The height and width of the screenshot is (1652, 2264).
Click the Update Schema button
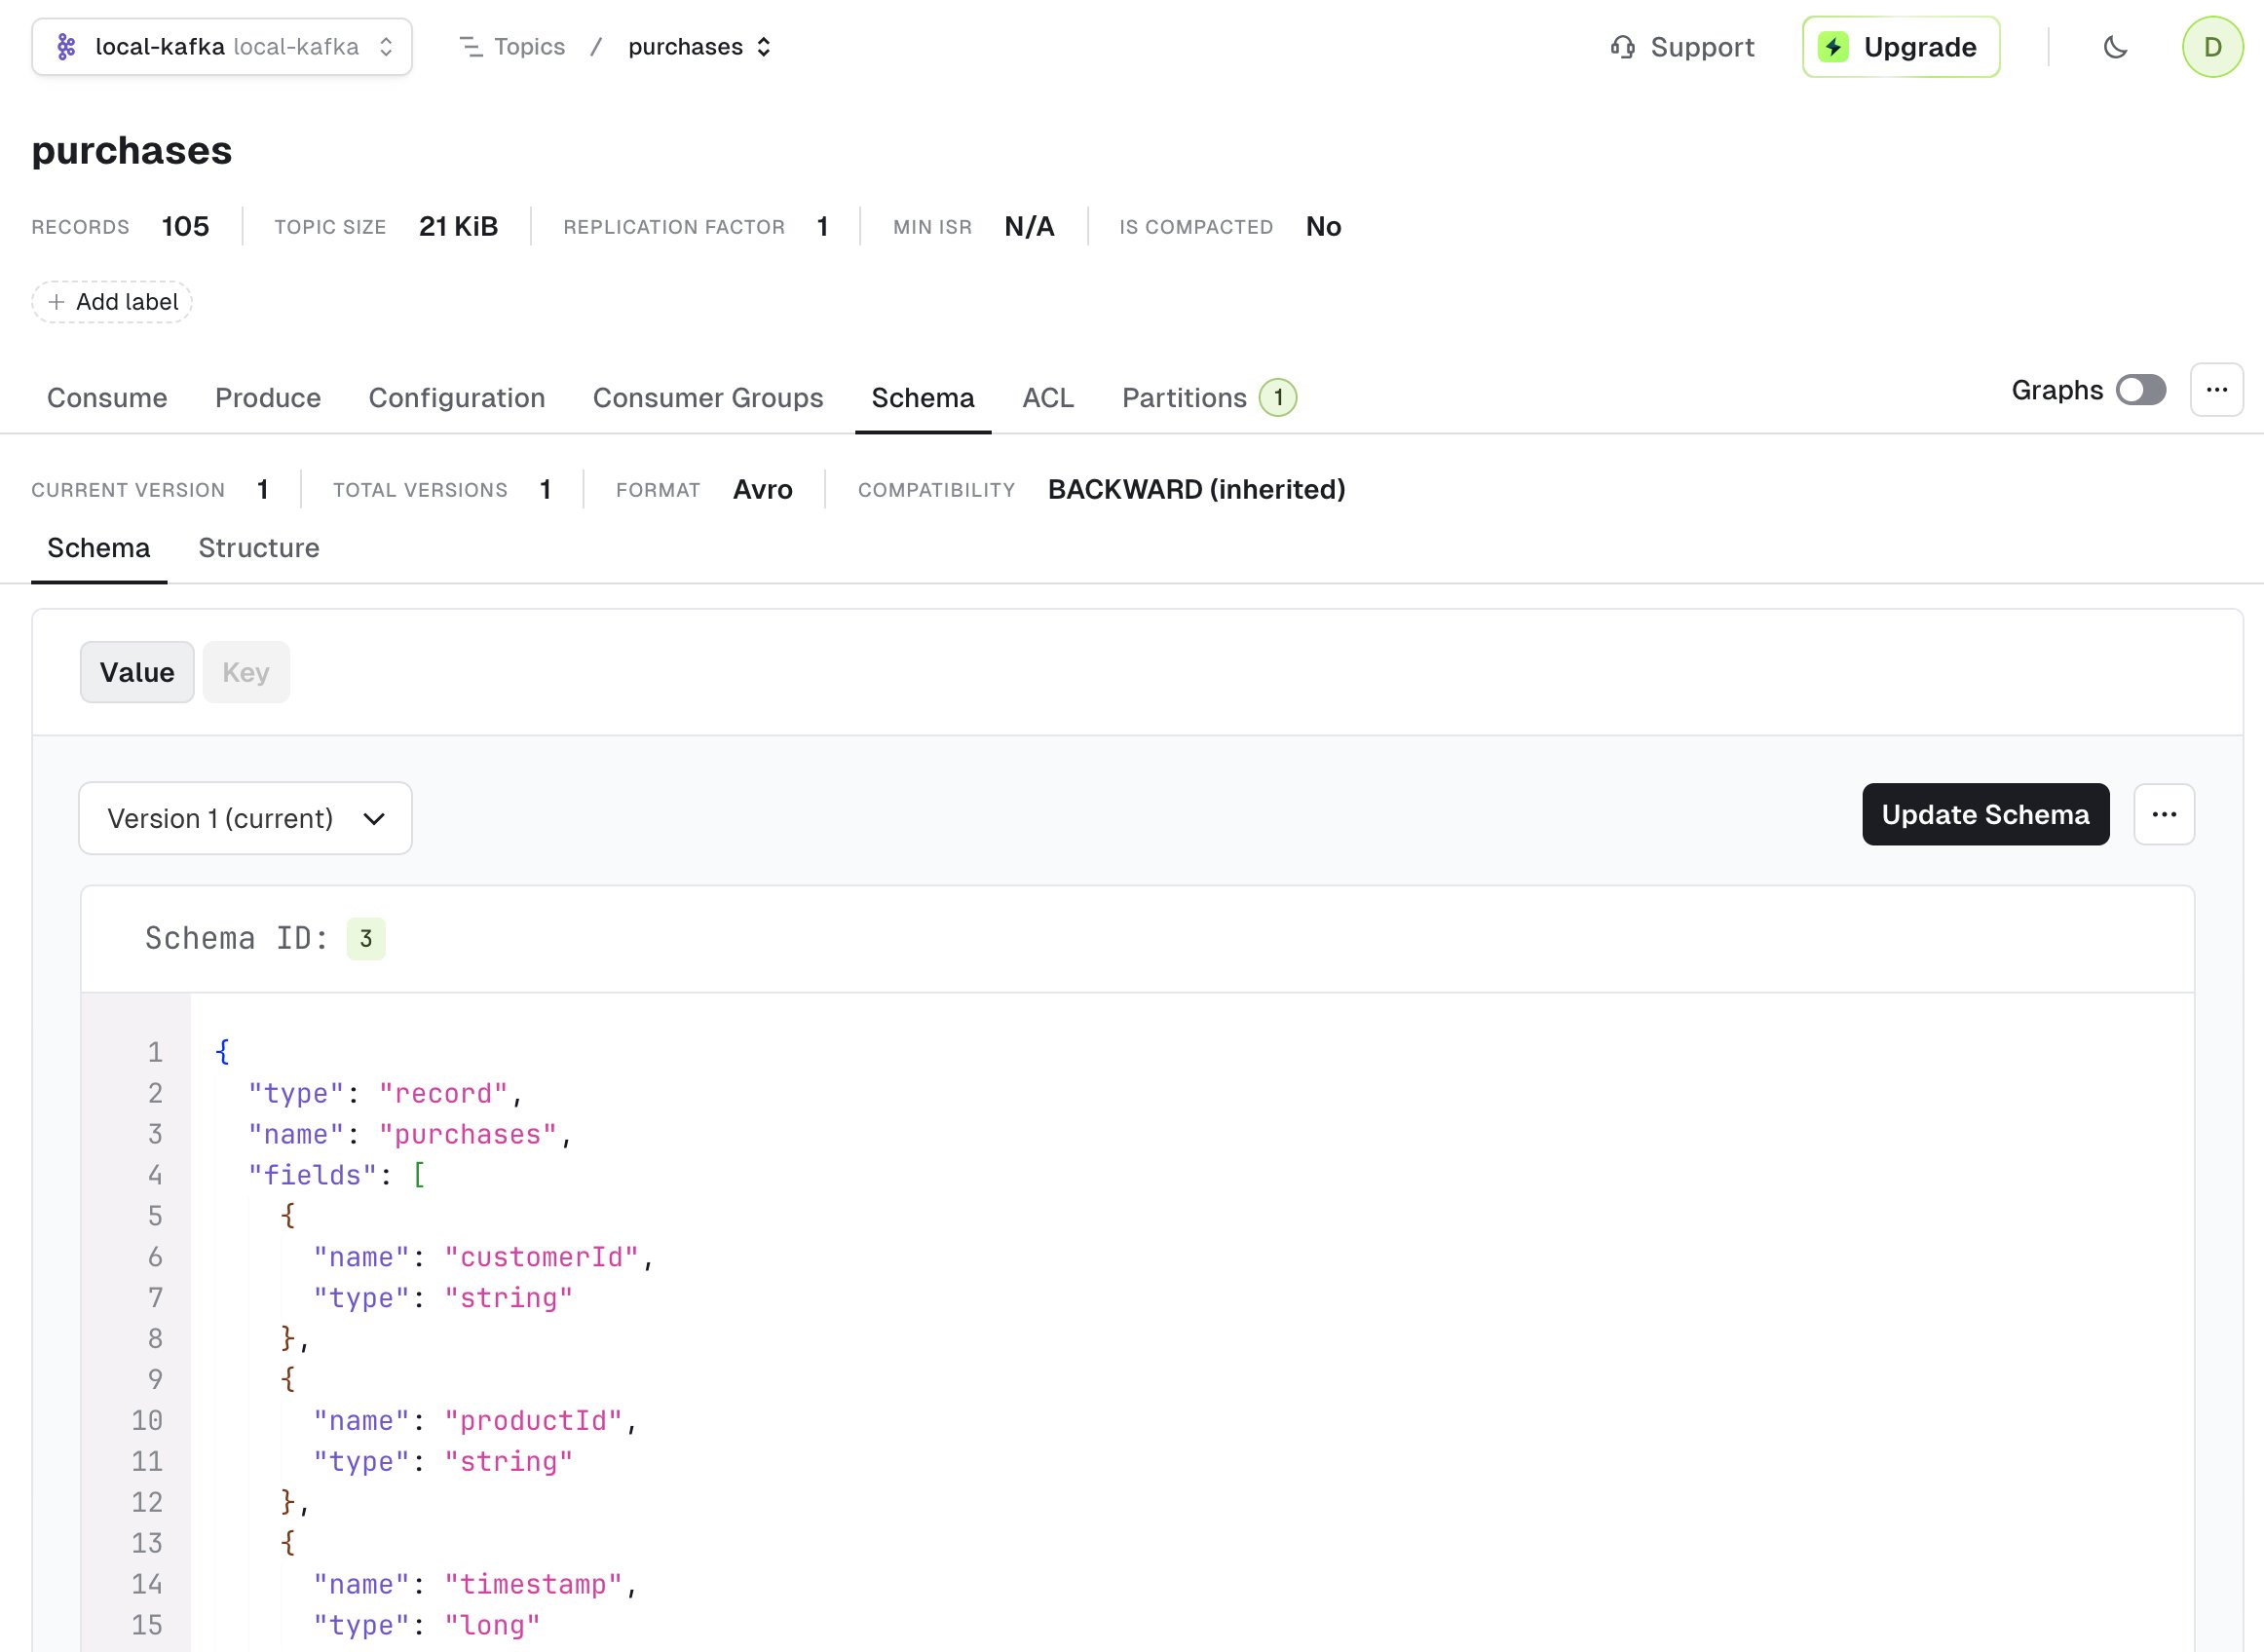pos(1985,815)
